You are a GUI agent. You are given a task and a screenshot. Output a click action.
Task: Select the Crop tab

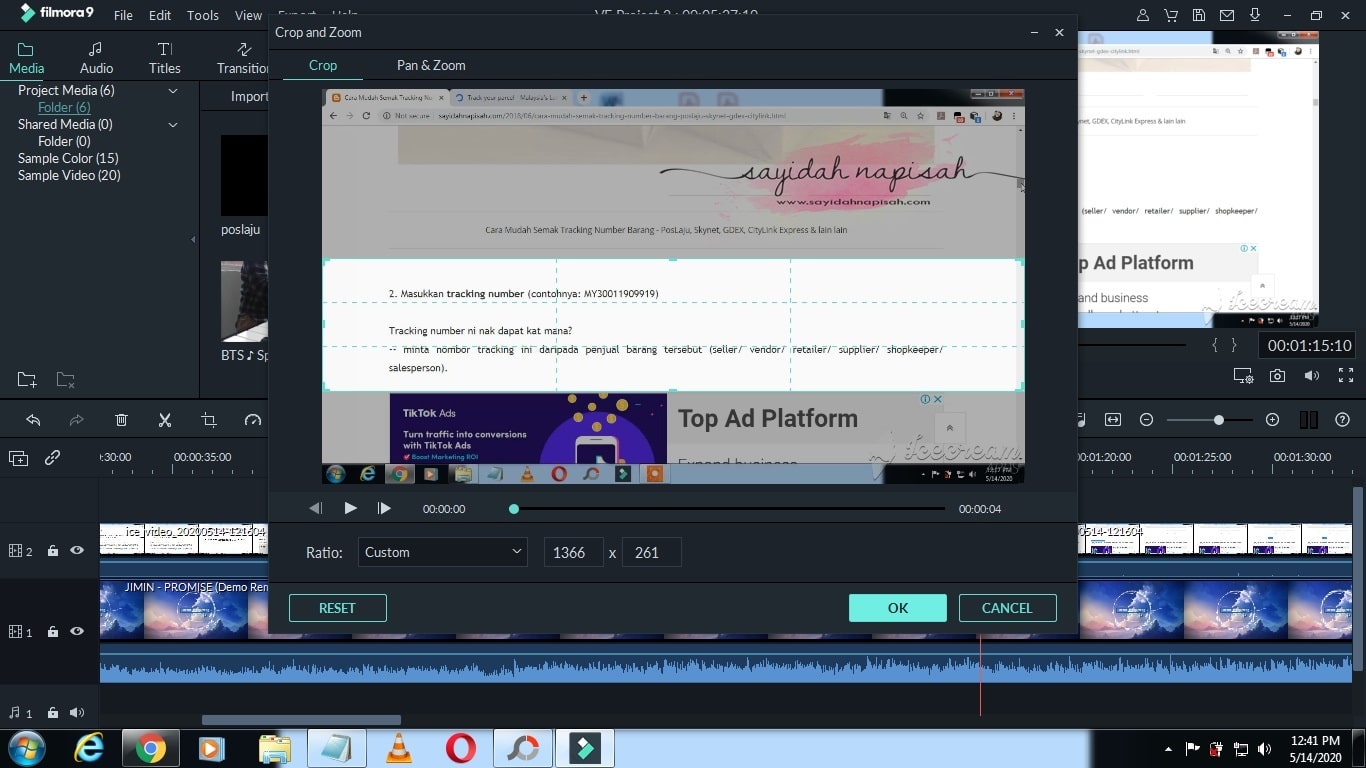click(x=323, y=65)
